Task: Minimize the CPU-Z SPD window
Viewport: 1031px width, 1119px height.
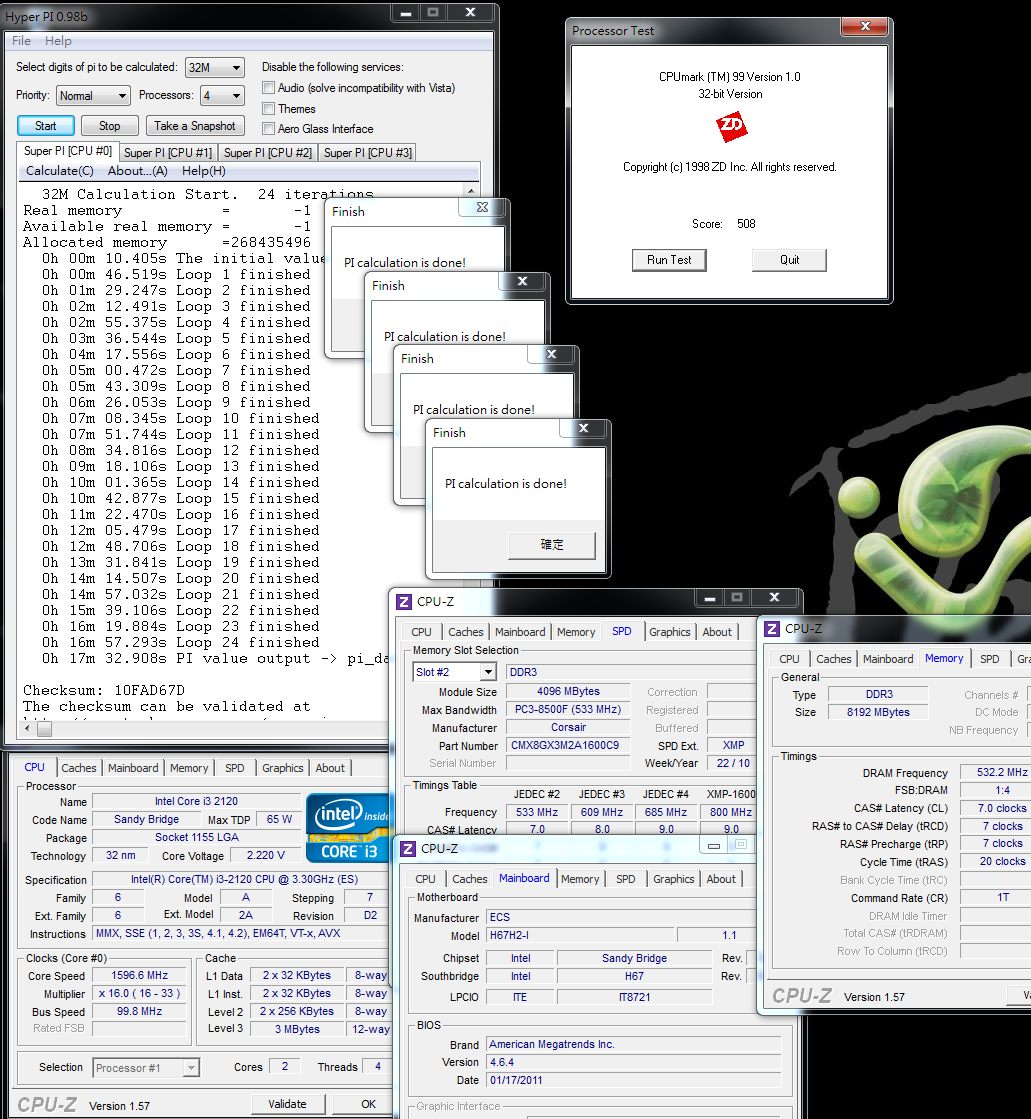Action: [710, 597]
